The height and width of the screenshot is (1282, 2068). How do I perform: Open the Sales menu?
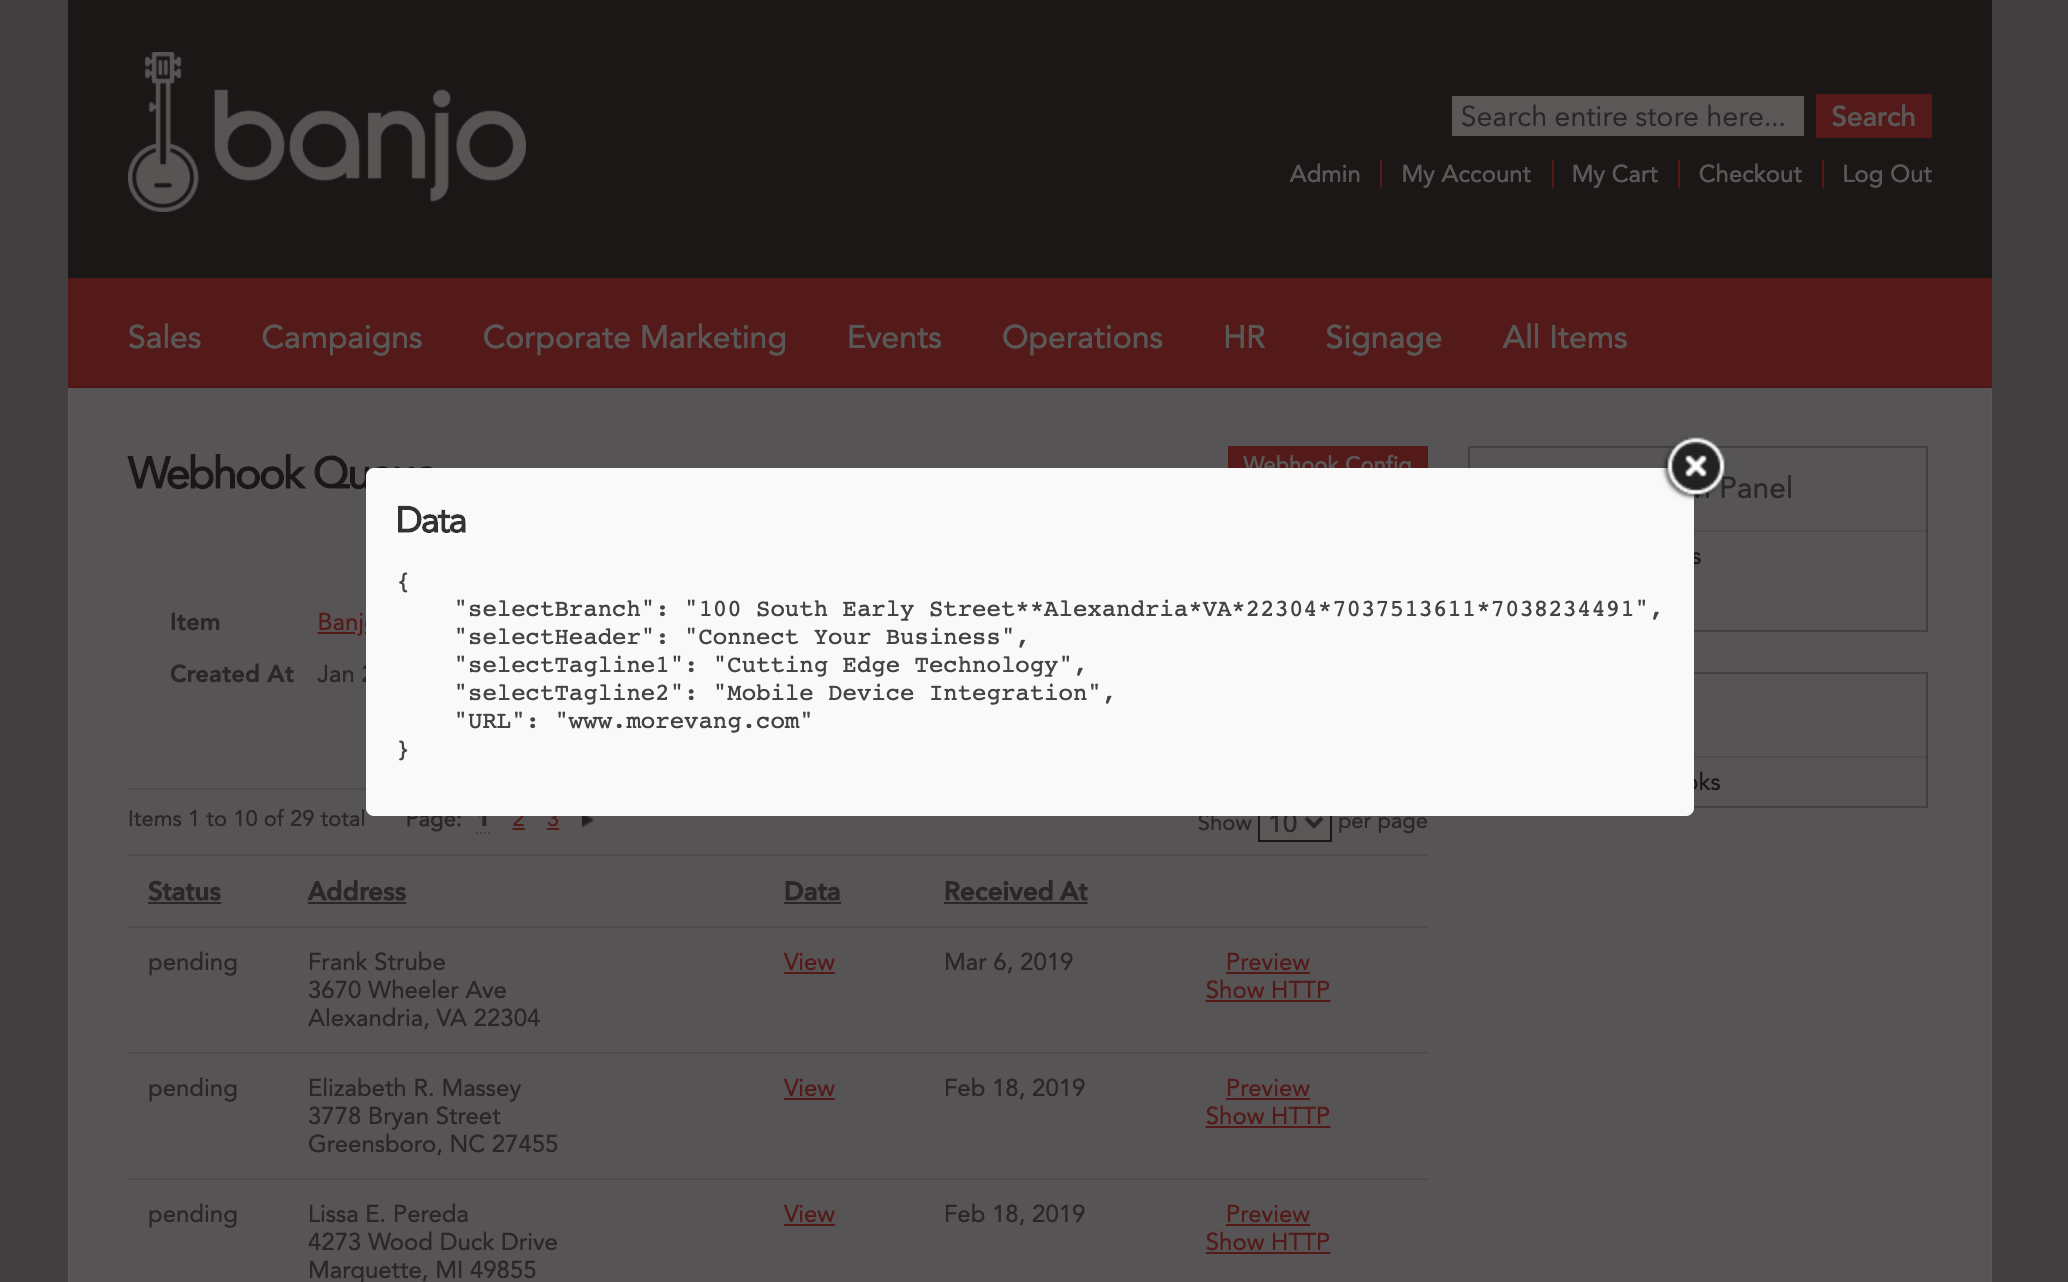click(164, 337)
